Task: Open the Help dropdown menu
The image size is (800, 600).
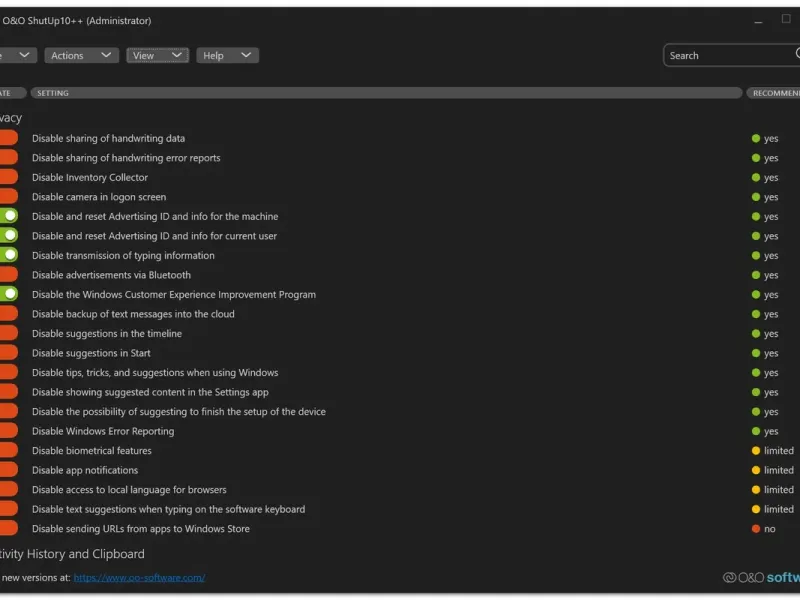Action: [x=227, y=55]
